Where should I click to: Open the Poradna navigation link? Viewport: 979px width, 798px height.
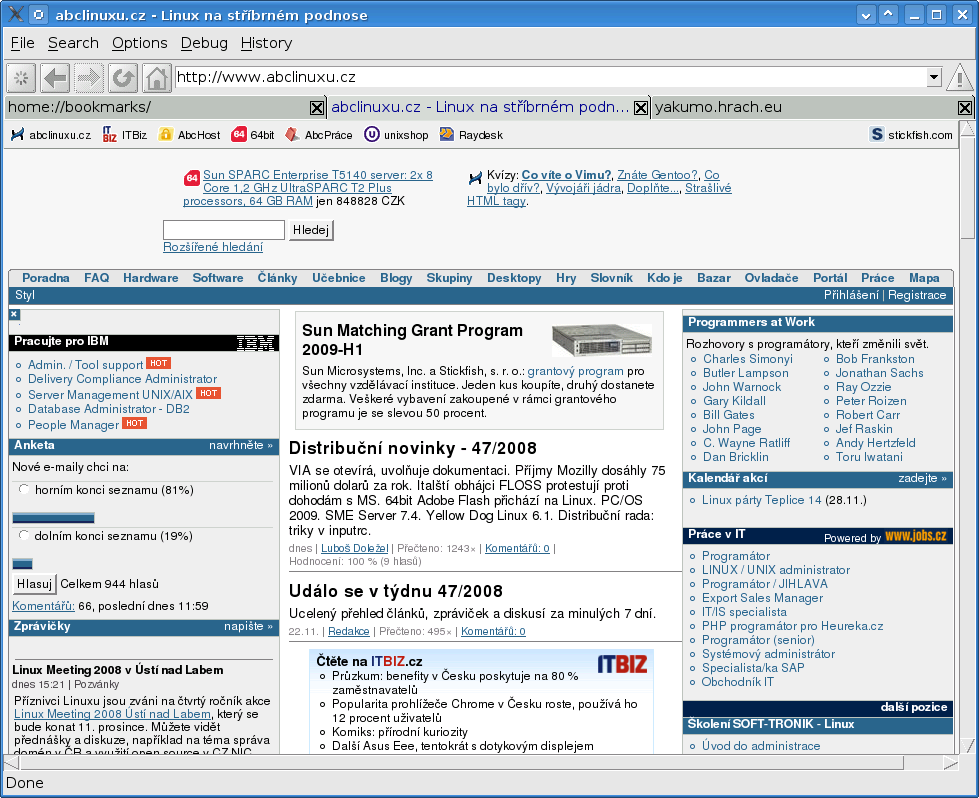pyautogui.click(x=46, y=278)
